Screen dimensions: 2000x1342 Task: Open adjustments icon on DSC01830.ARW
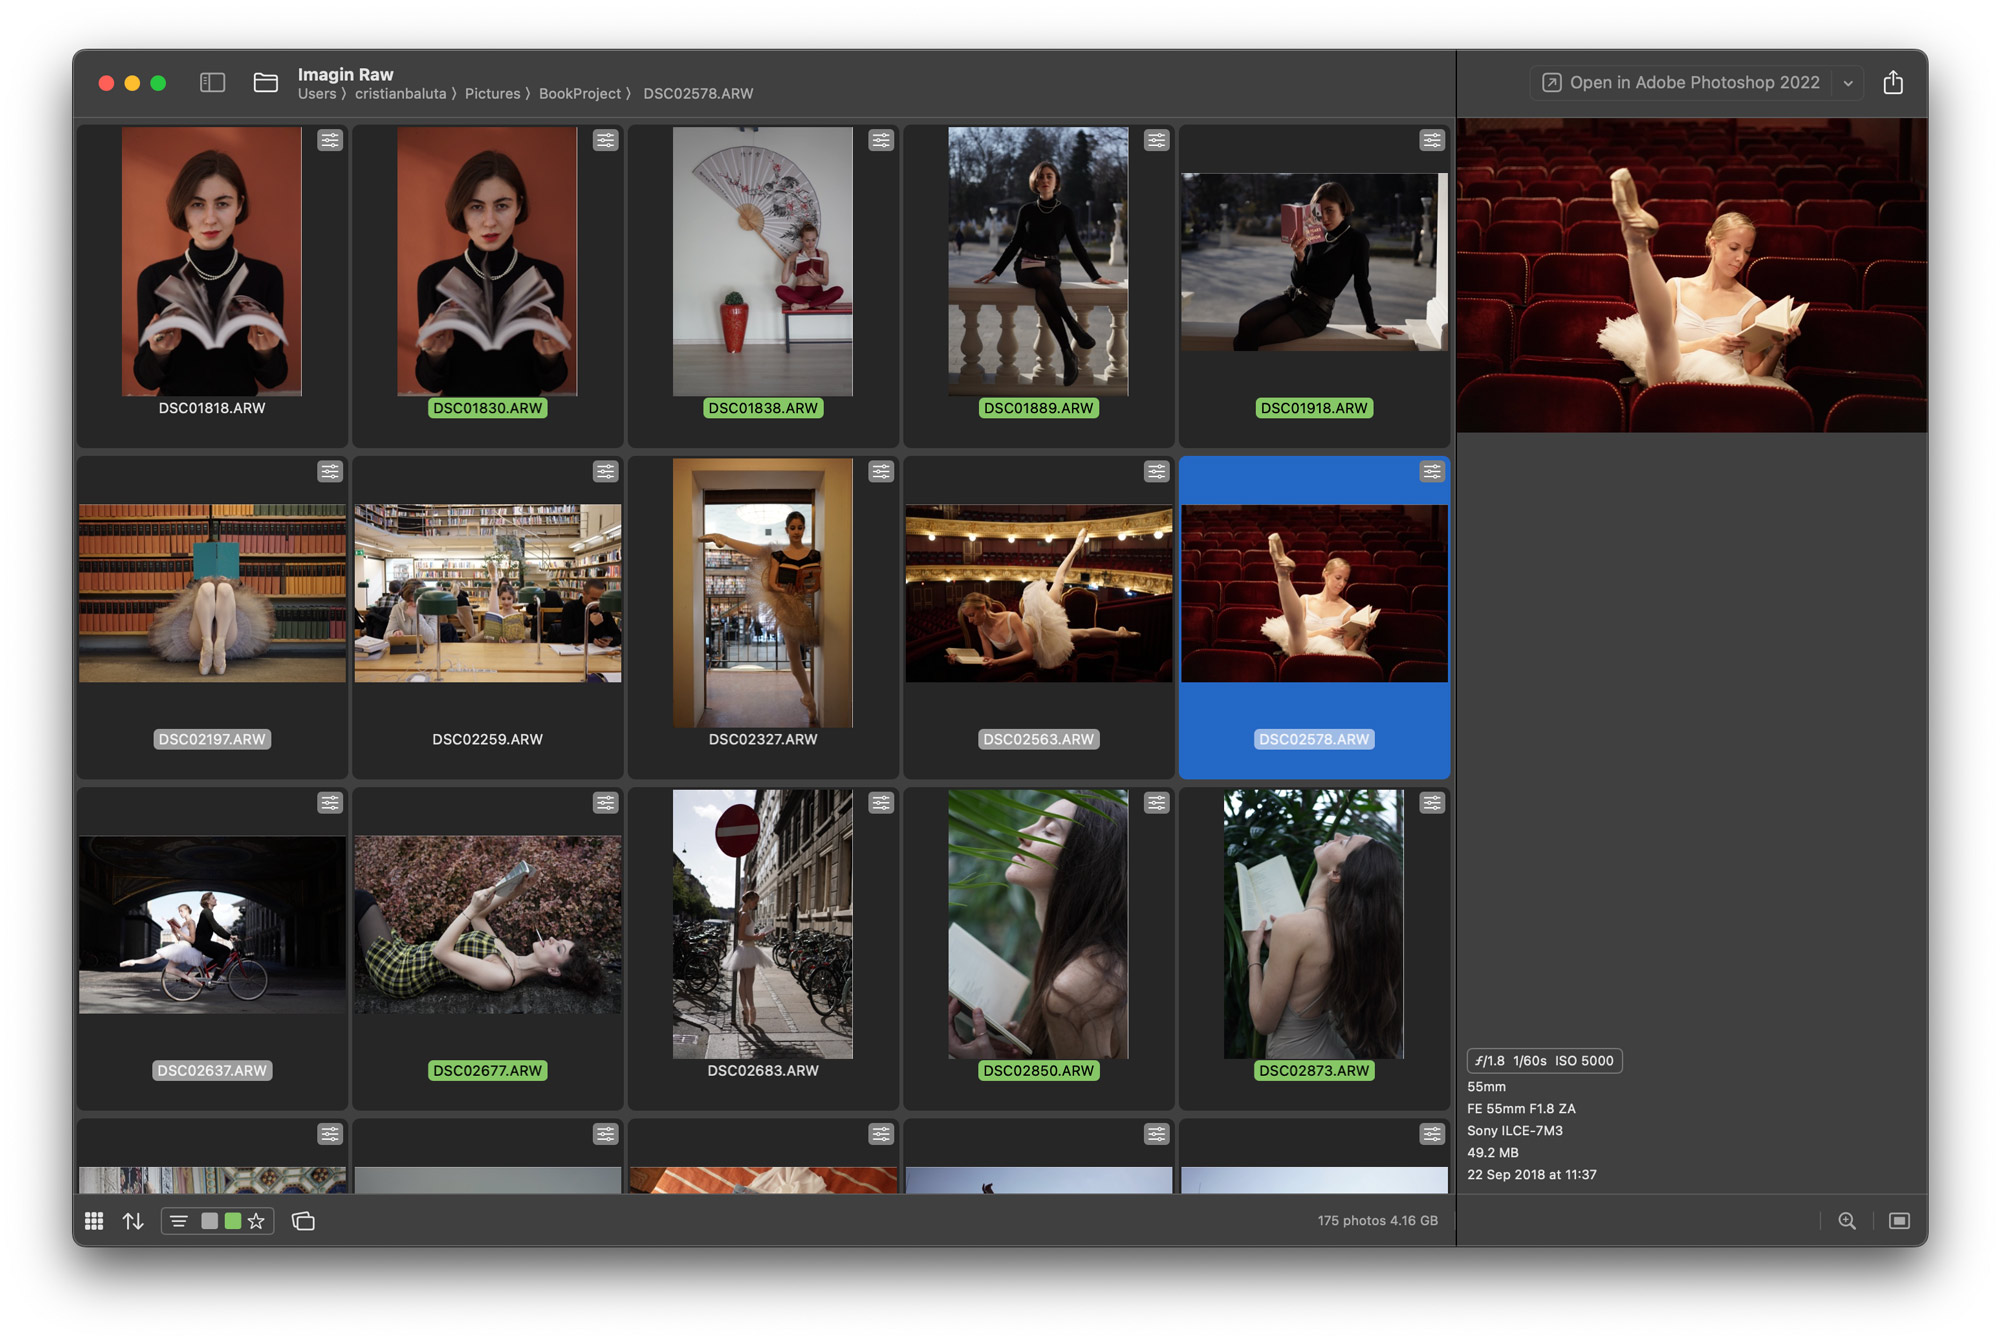[x=605, y=140]
